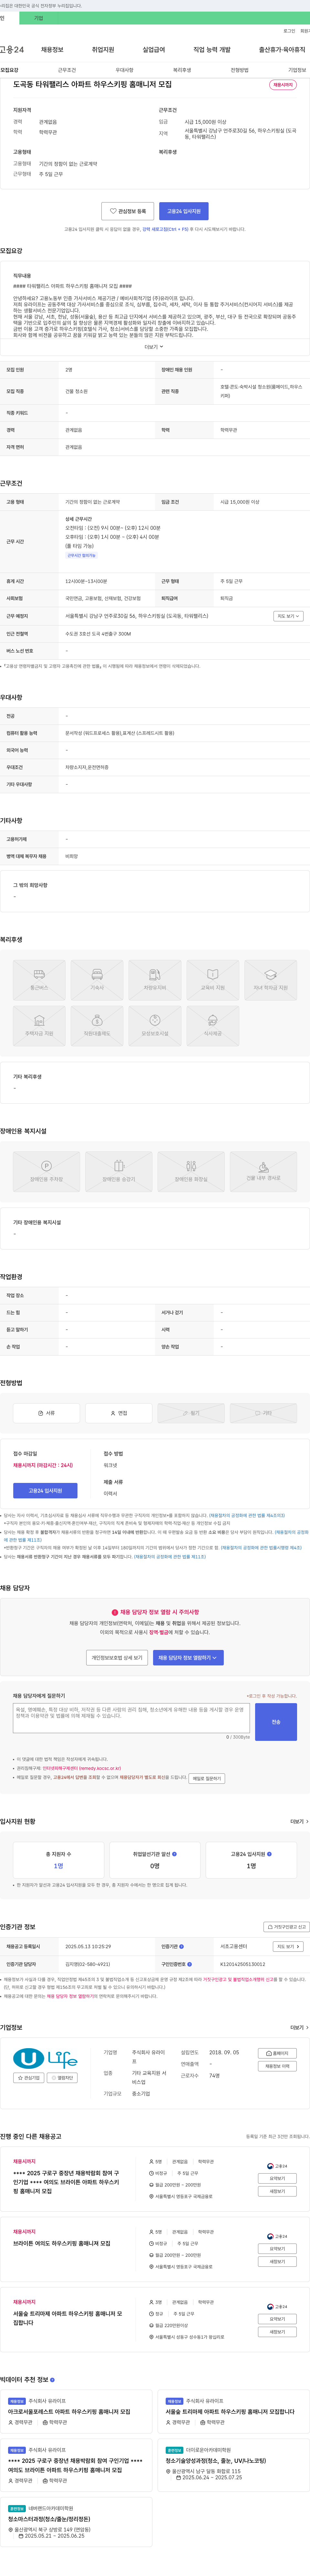Click info icon beside 빅데이터 추천 정보

click(52, 2380)
